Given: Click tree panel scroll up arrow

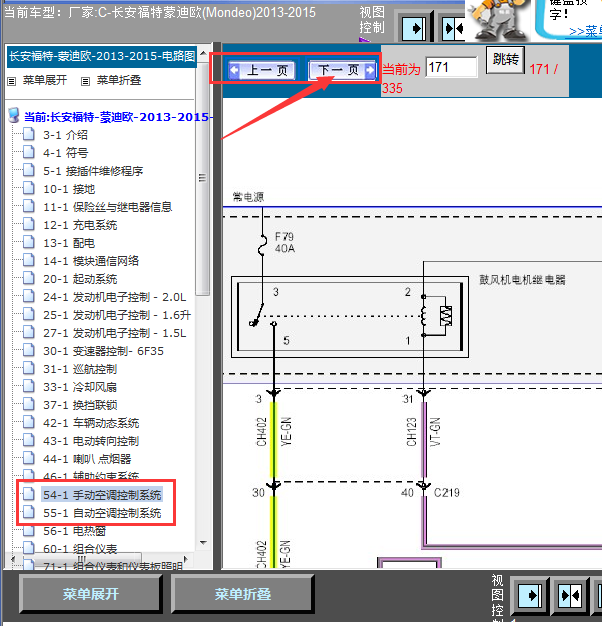Looking at the screenshot, I should [x=203, y=53].
